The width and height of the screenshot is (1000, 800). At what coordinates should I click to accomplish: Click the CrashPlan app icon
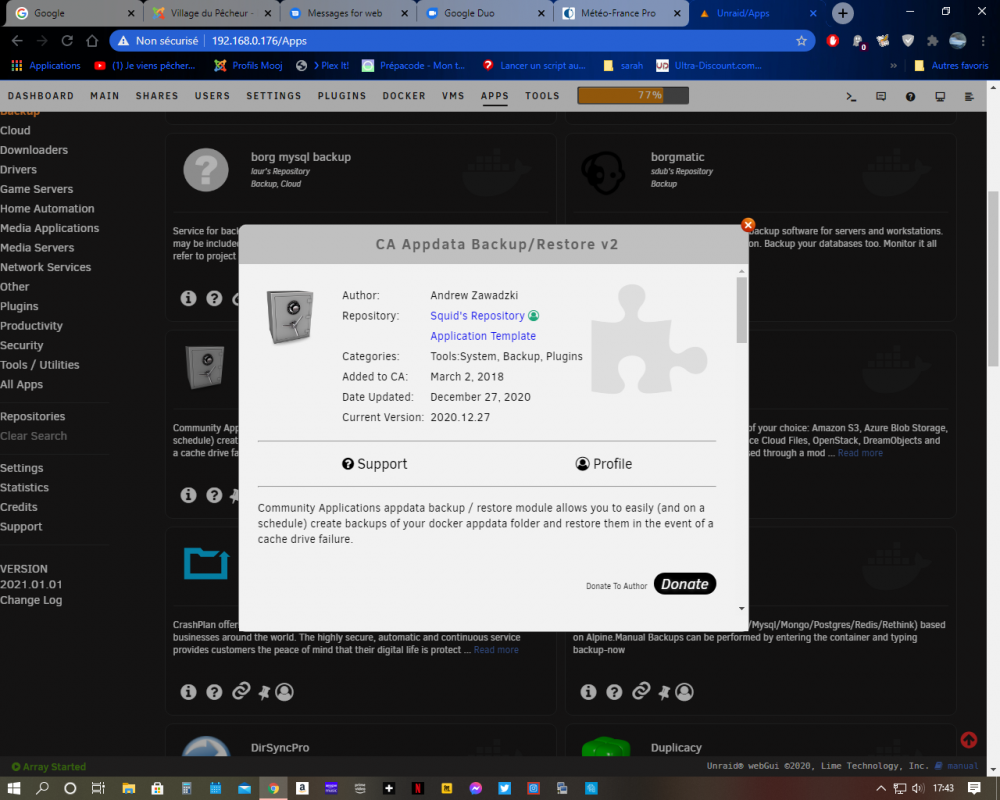[x=206, y=563]
